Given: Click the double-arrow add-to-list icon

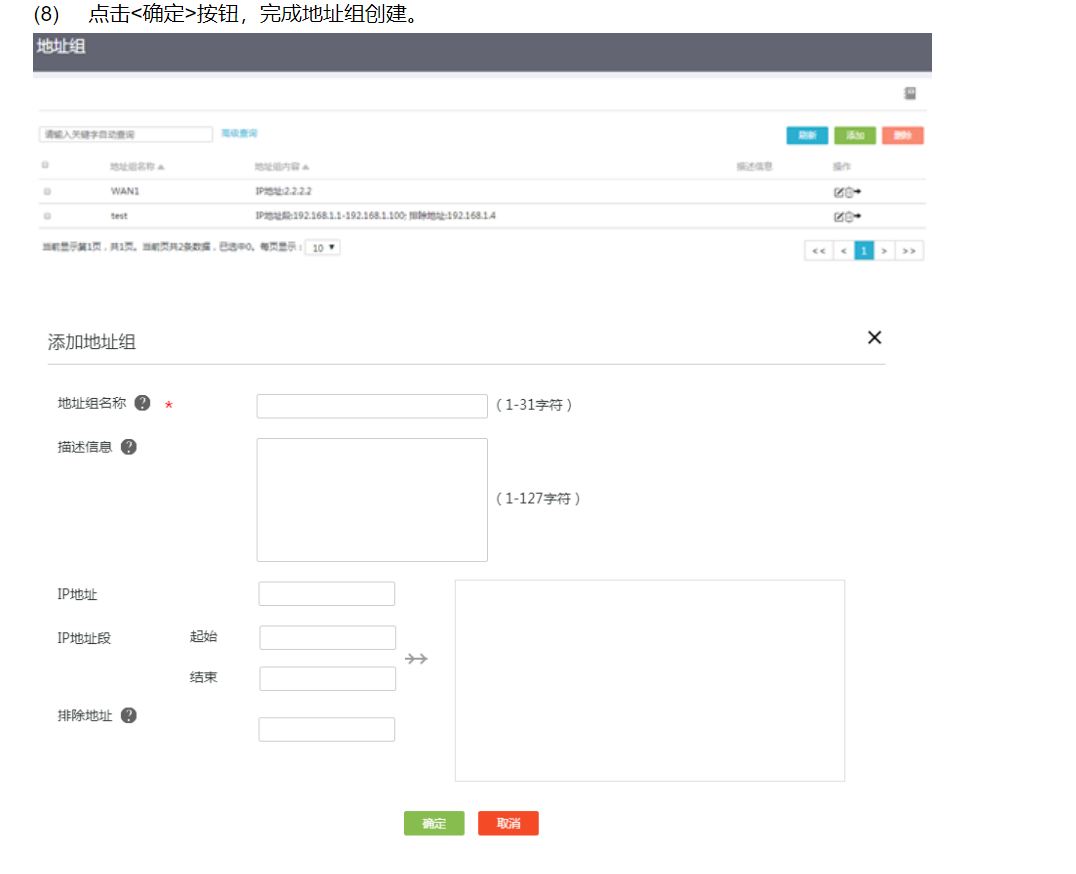Looking at the screenshot, I should tap(416, 659).
